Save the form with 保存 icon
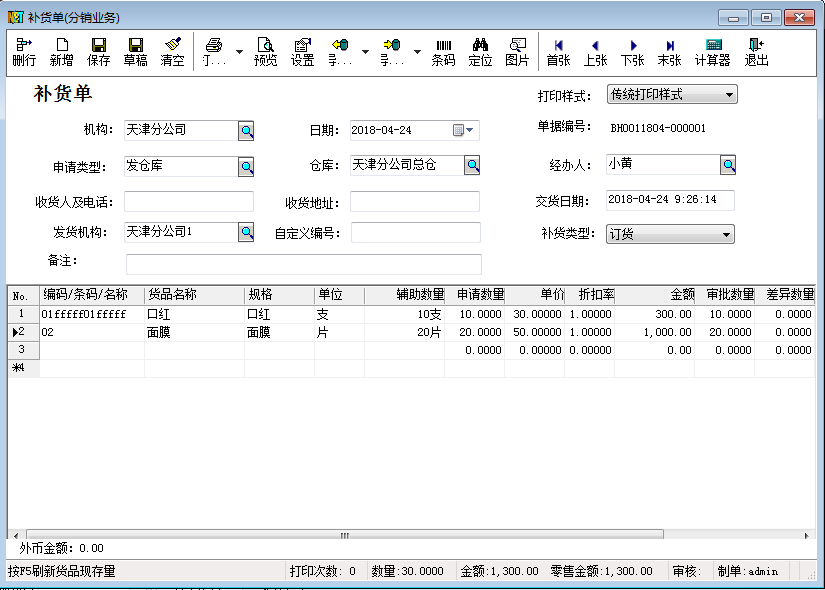825x590 pixels. (x=98, y=52)
